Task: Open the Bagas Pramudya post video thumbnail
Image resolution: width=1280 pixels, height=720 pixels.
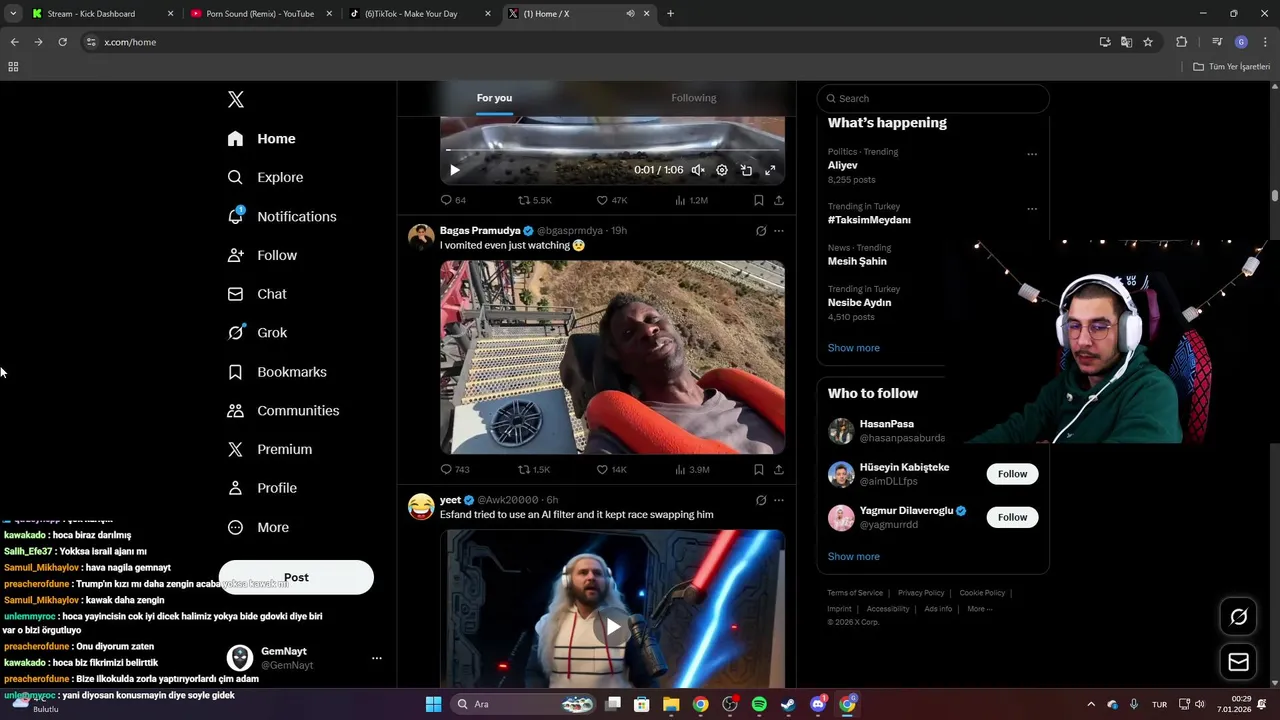Action: coord(612,357)
